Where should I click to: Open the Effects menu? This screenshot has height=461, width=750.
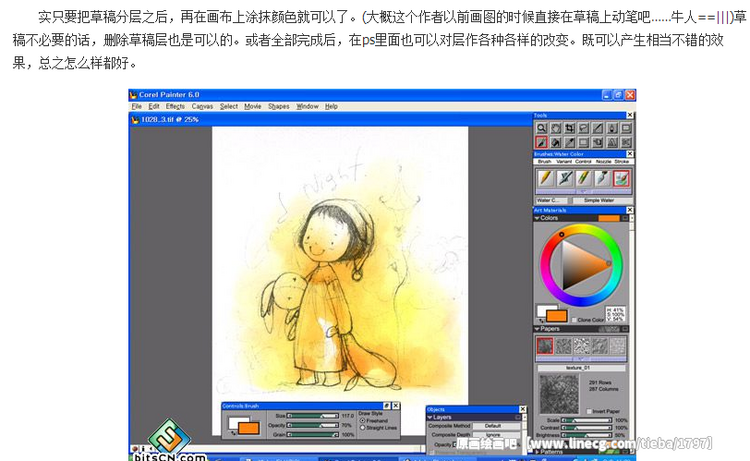pyautogui.click(x=175, y=106)
